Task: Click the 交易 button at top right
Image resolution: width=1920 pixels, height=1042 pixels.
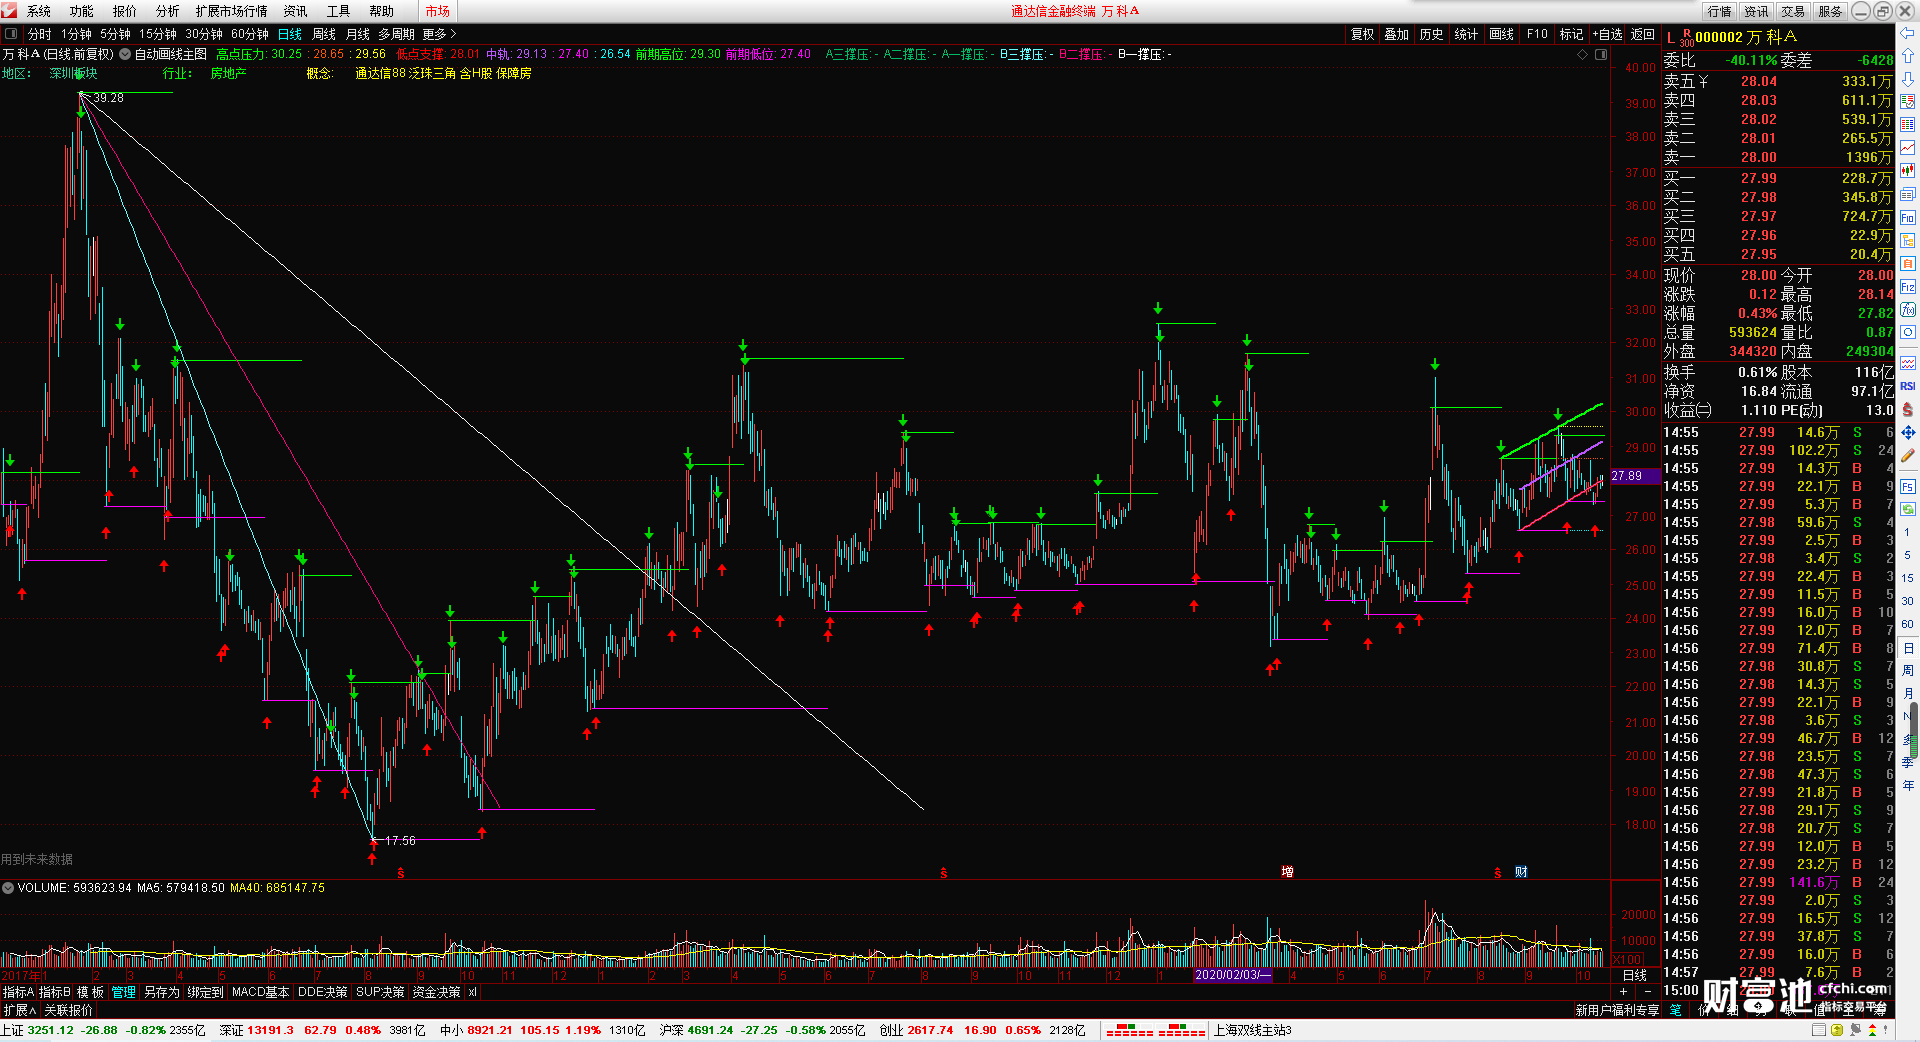Action: tap(1793, 11)
